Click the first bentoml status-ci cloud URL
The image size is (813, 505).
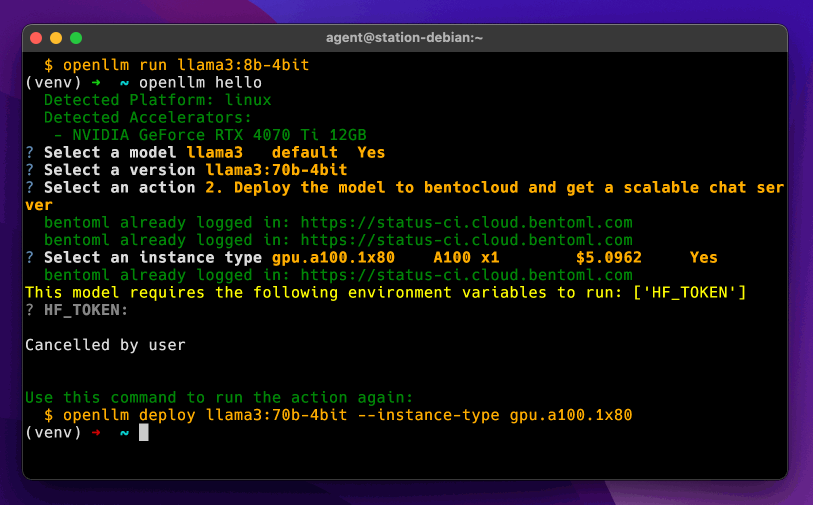466,223
